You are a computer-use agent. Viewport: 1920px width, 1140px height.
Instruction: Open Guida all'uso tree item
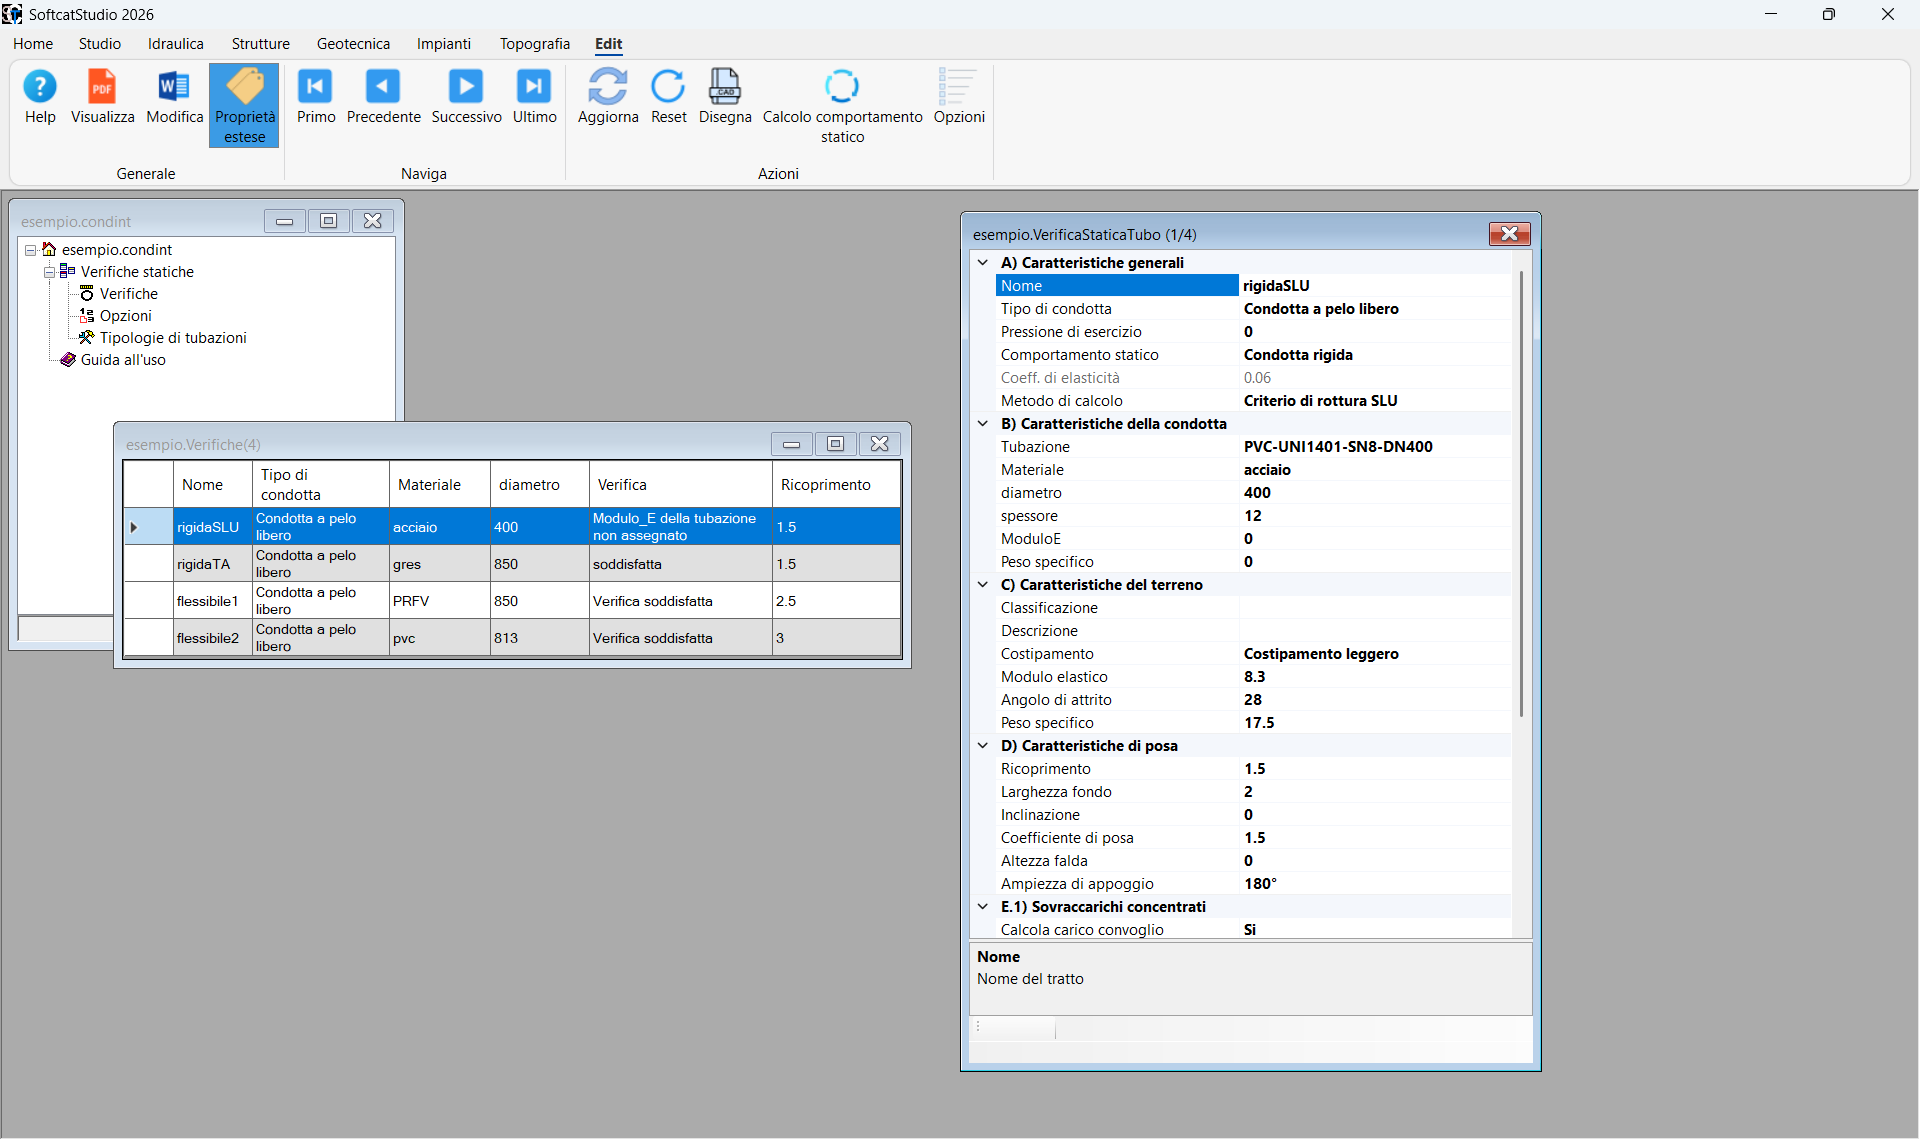(x=123, y=360)
